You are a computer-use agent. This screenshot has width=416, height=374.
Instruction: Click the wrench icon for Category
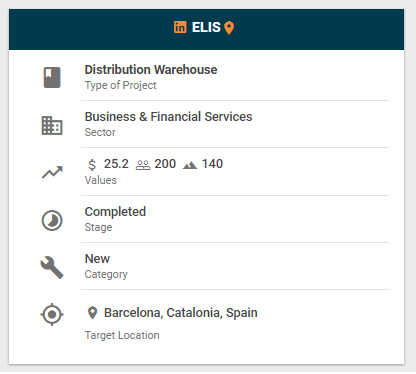pyautogui.click(x=52, y=267)
